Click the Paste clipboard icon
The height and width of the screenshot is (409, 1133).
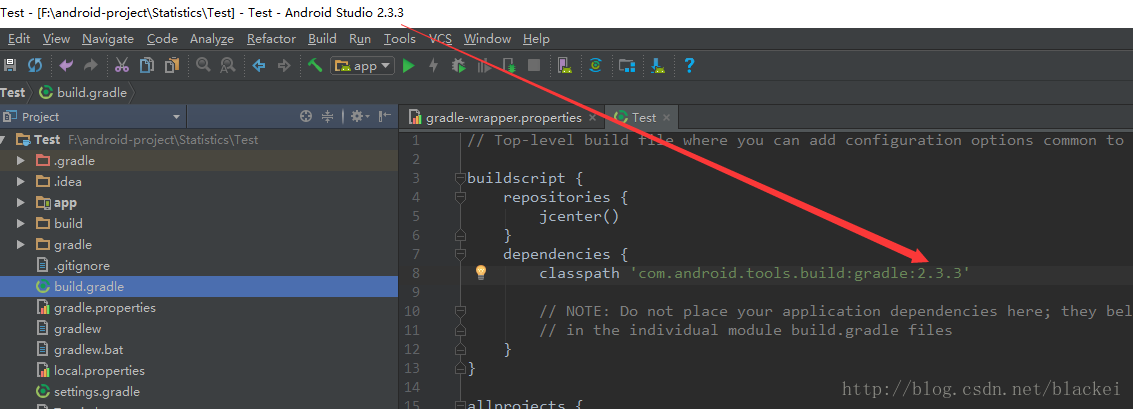(x=171, y=66)
